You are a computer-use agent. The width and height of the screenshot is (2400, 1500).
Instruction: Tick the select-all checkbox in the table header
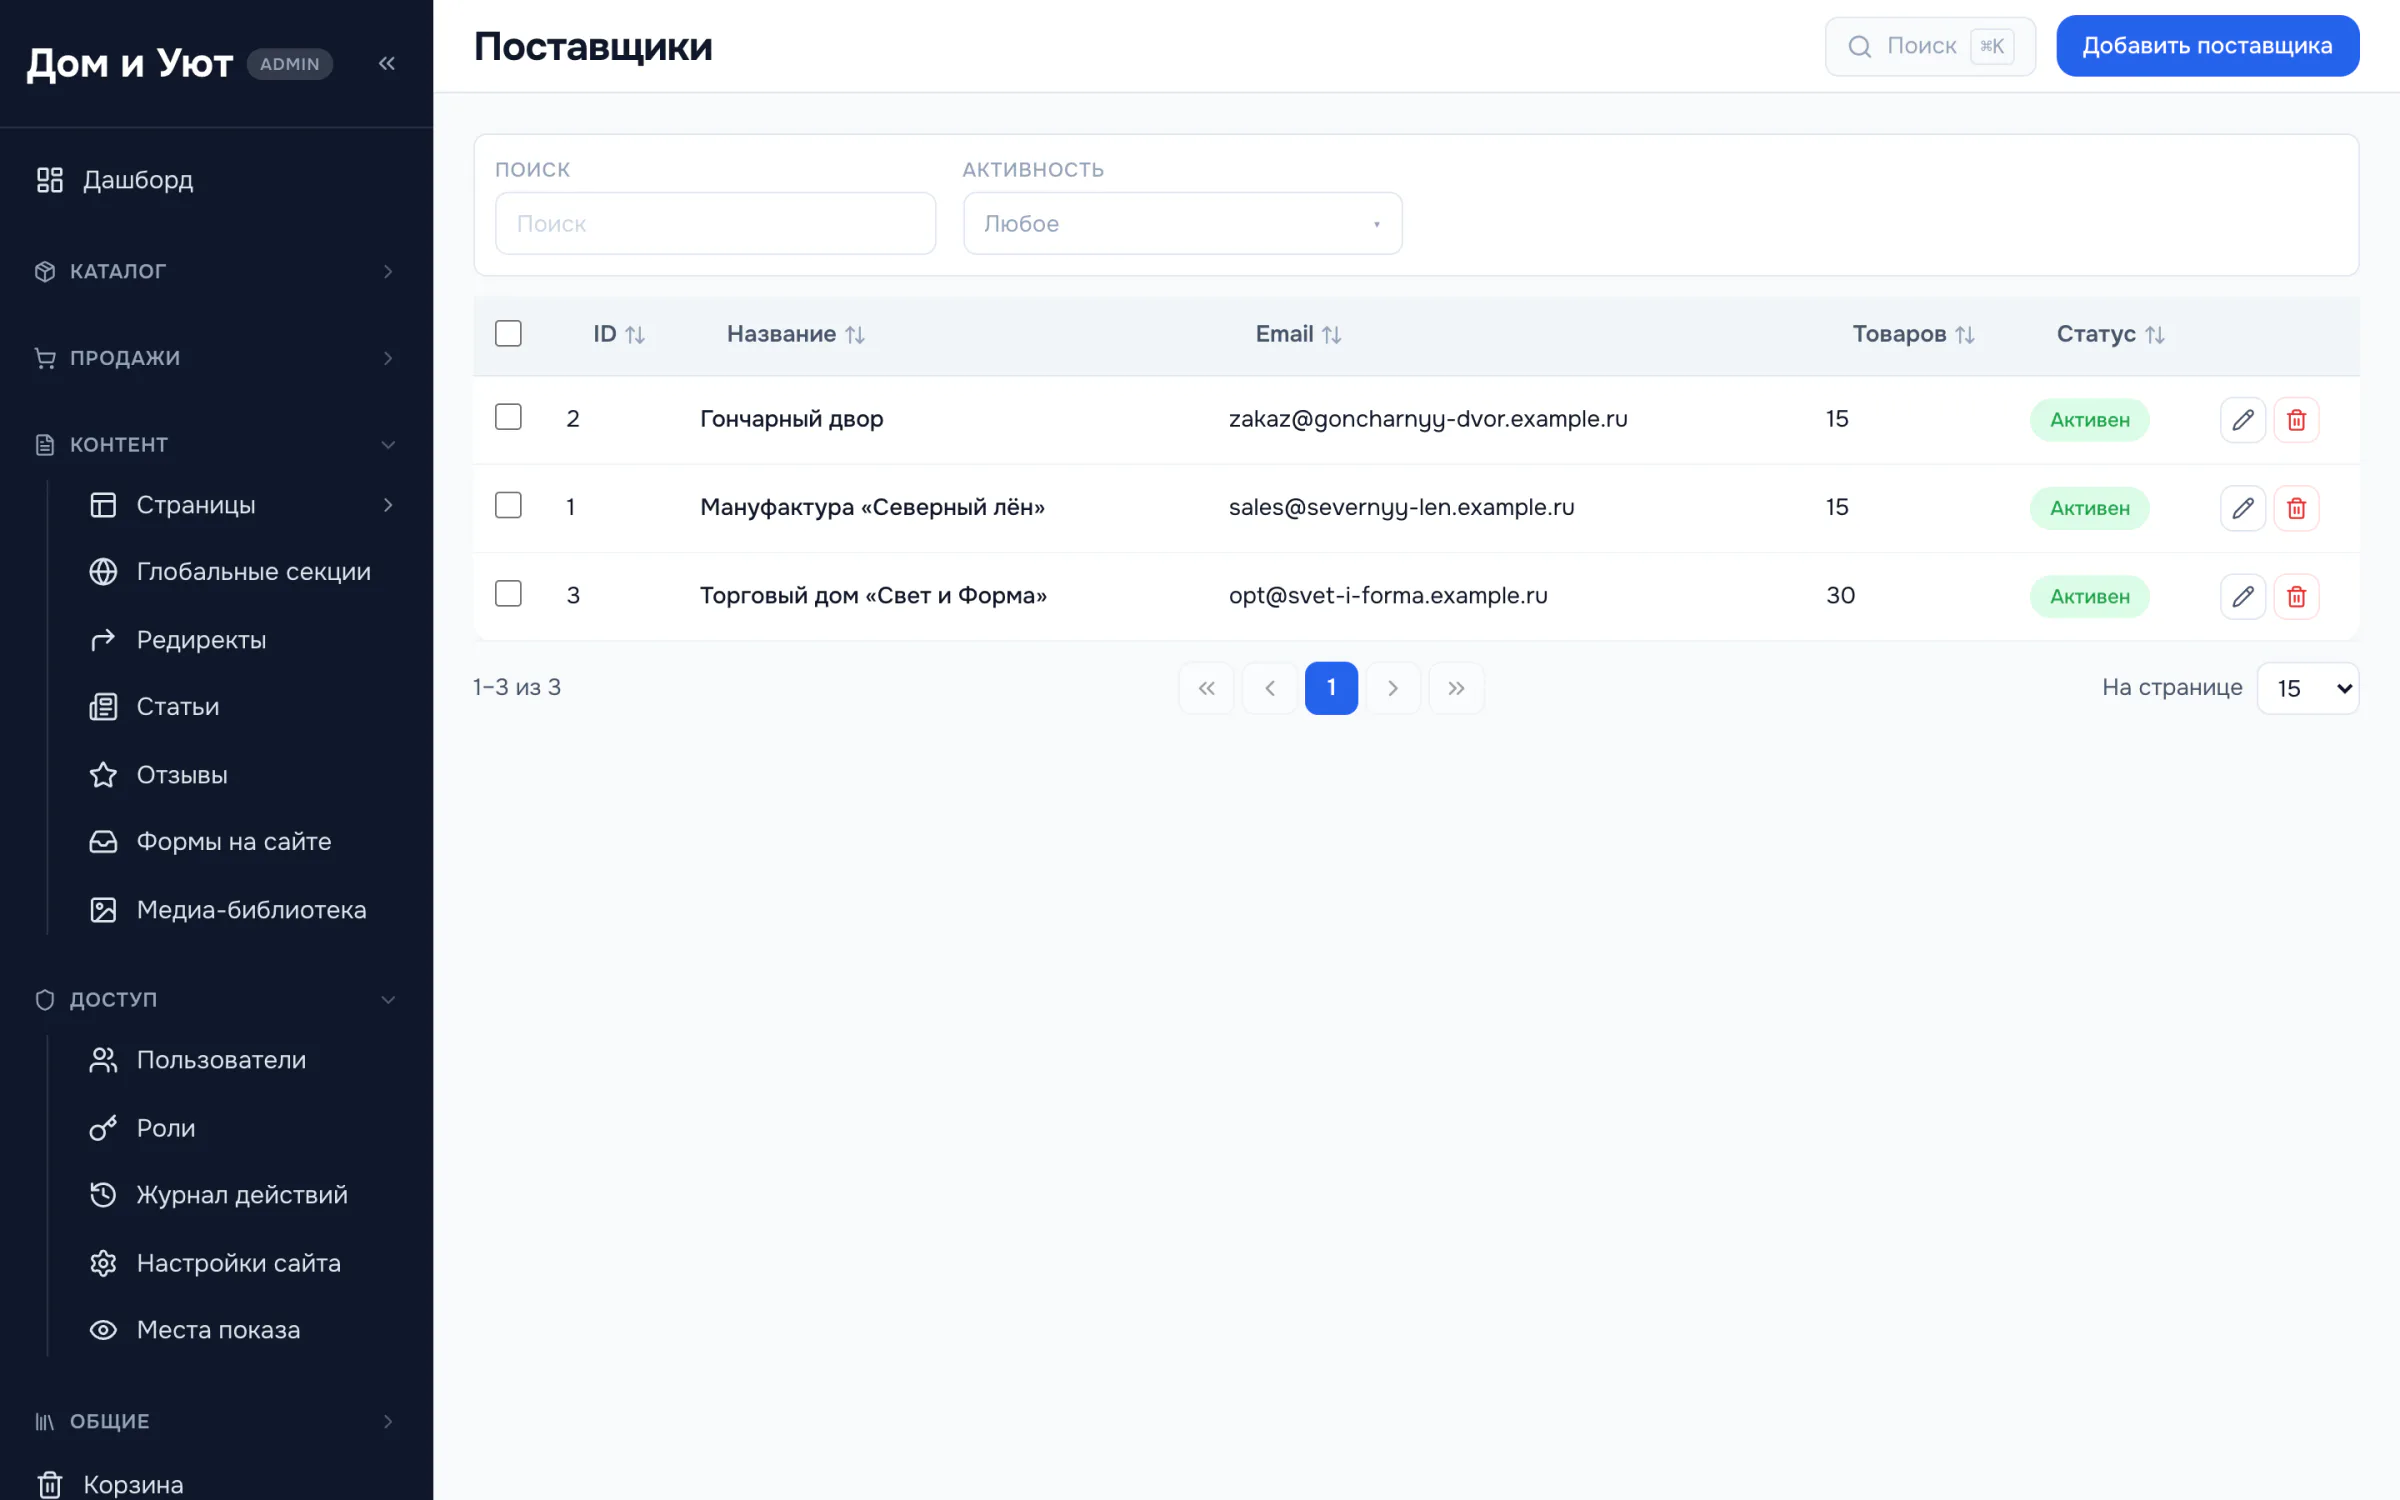tap(508, 333)
